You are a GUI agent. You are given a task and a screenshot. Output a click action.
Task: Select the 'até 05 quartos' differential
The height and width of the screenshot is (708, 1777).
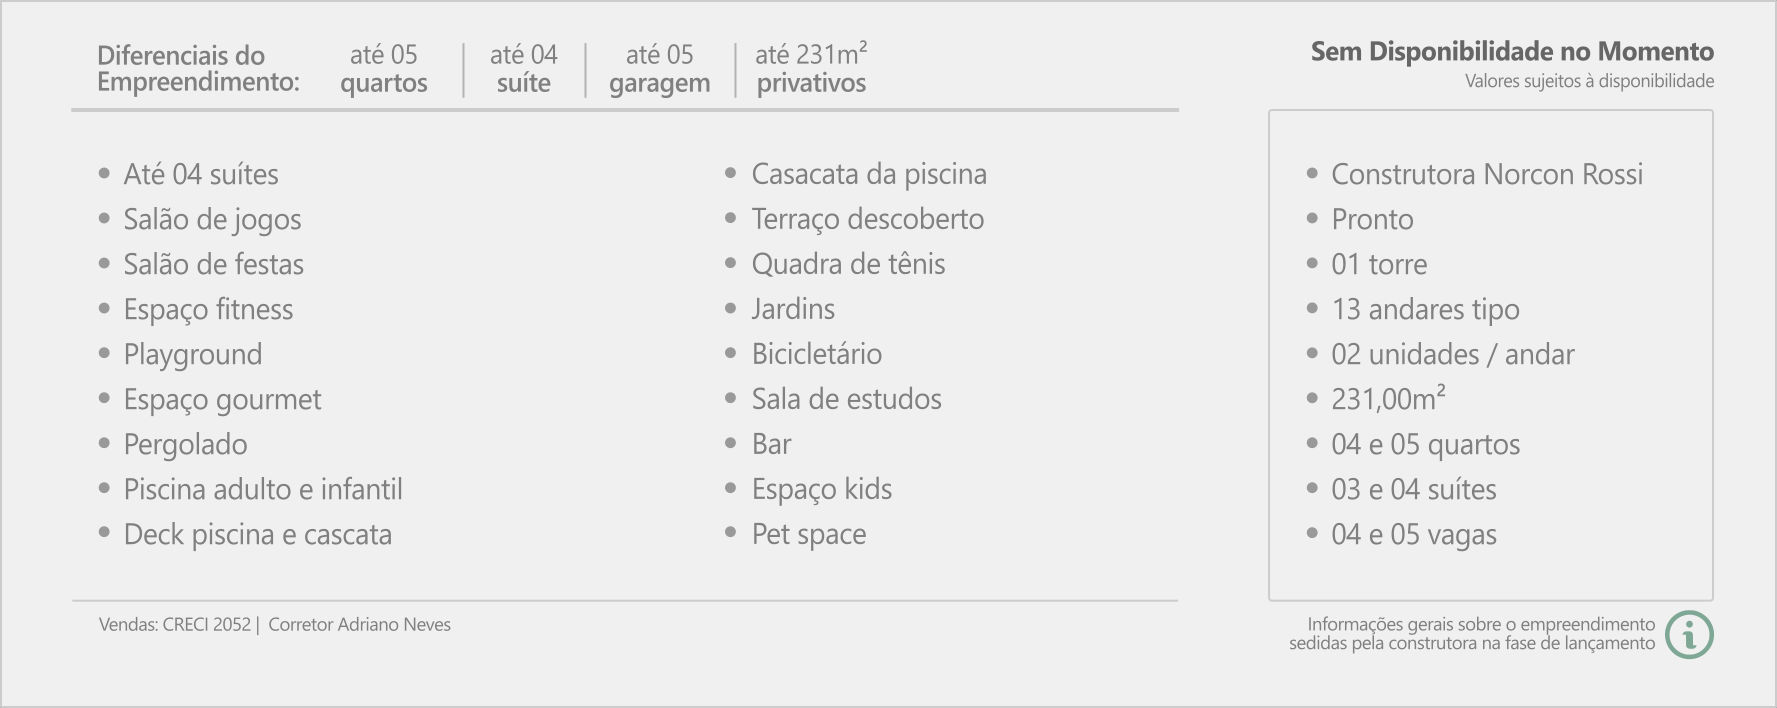pyautogui.click(x=384, y=69)
